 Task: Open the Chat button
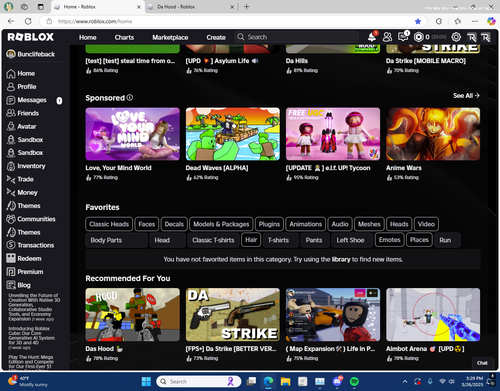(x=482, y=363)
